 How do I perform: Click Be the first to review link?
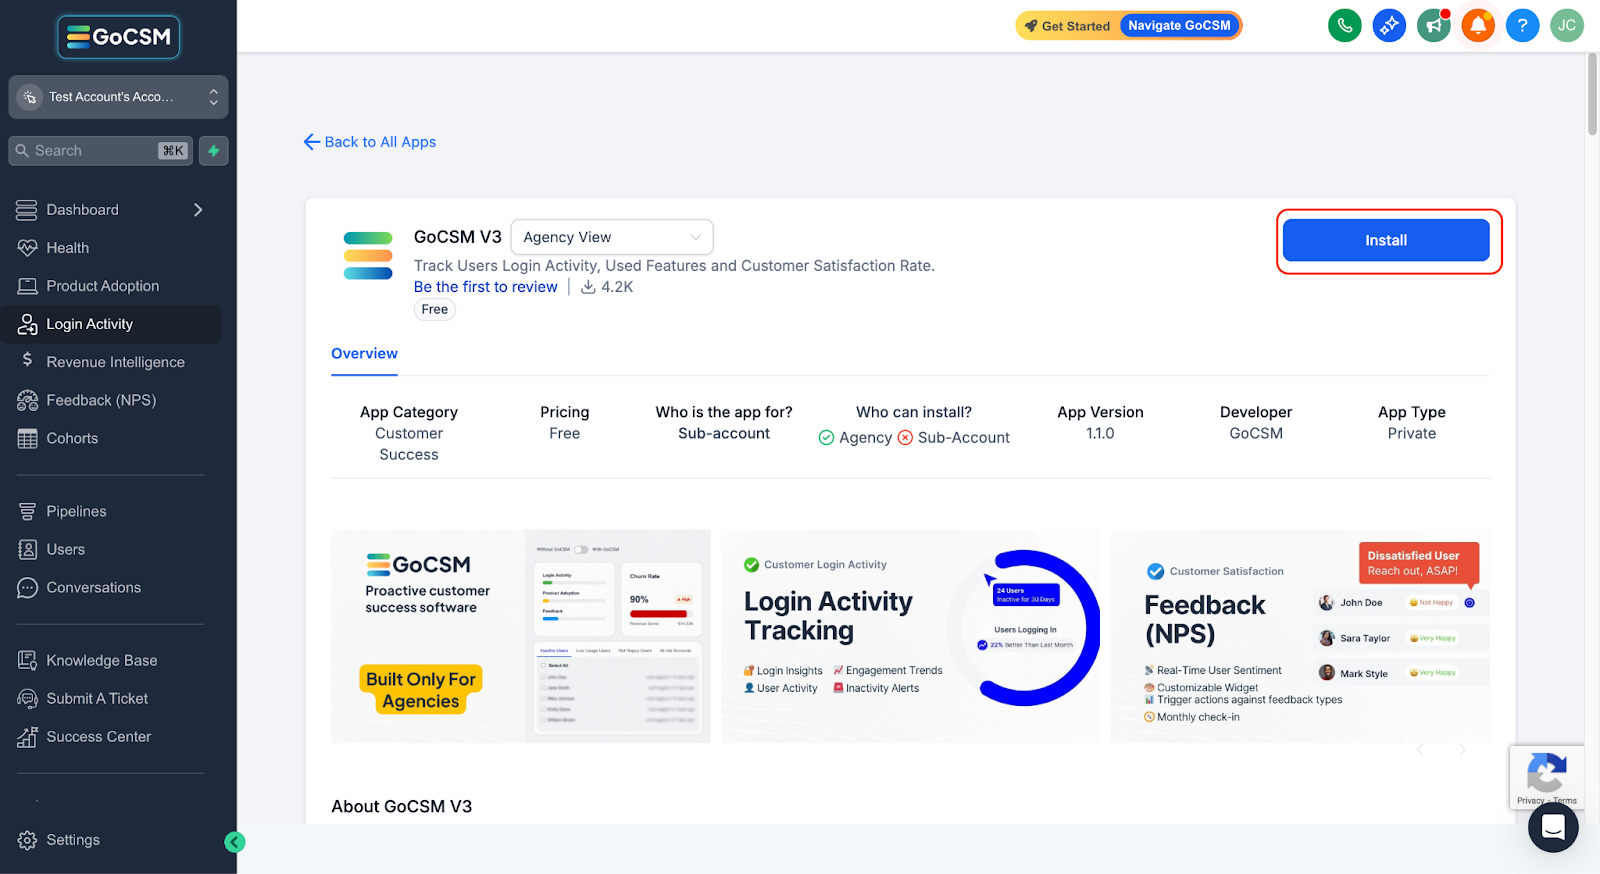[x=486, y=287]
